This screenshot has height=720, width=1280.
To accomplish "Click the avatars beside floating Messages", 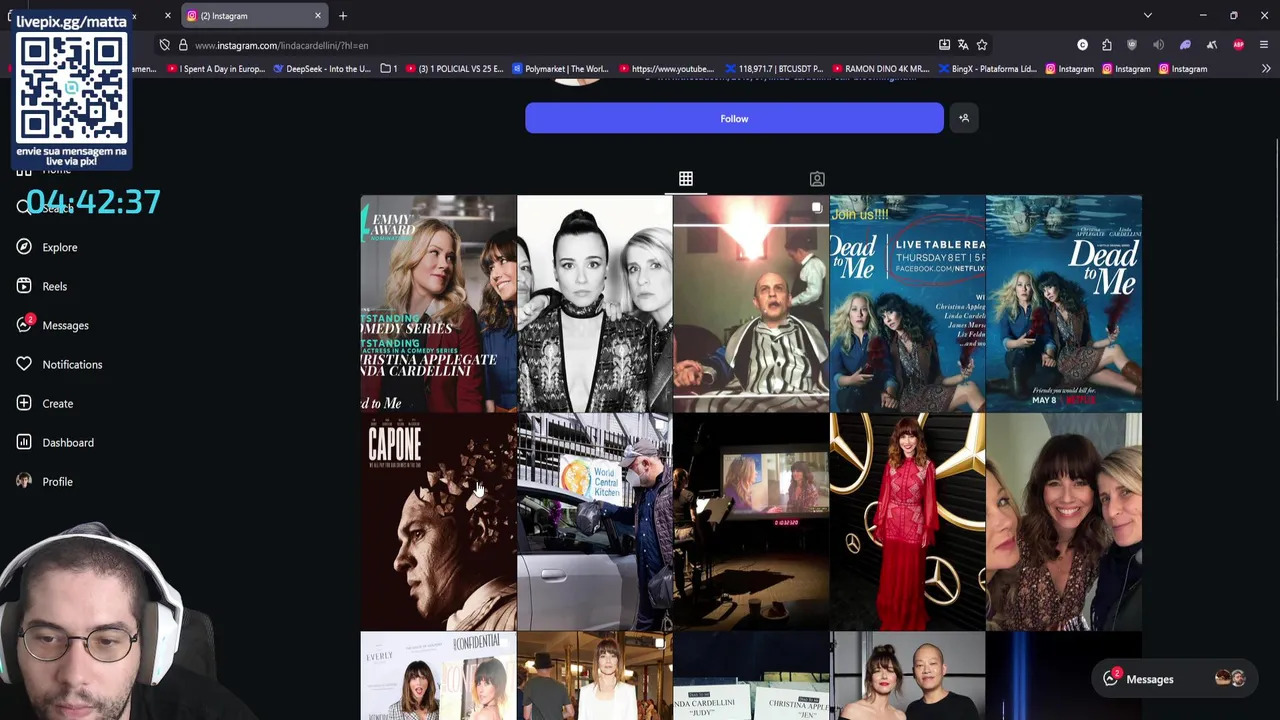I will pos(1230,679).
